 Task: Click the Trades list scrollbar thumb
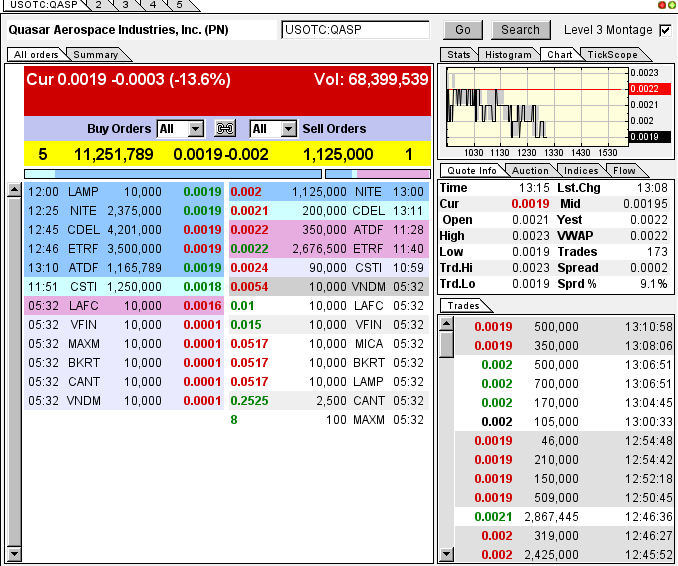[x=447, y=345]
